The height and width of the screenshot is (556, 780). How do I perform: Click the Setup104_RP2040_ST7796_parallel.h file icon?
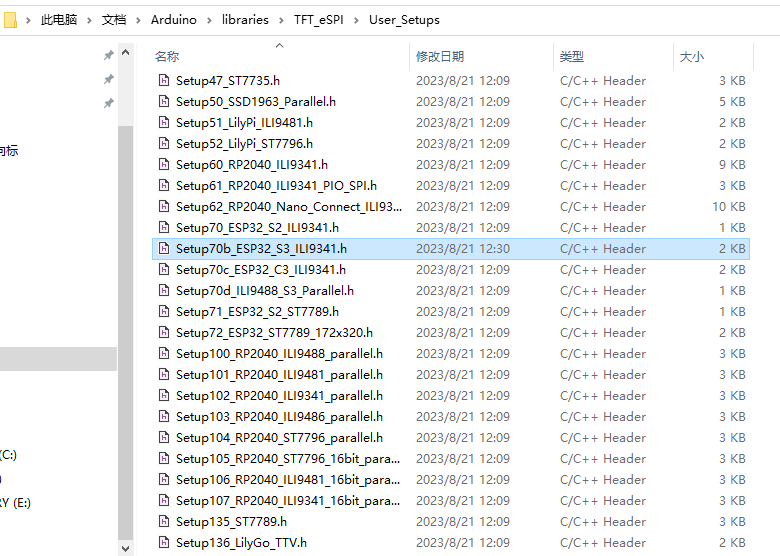[164, 438]
